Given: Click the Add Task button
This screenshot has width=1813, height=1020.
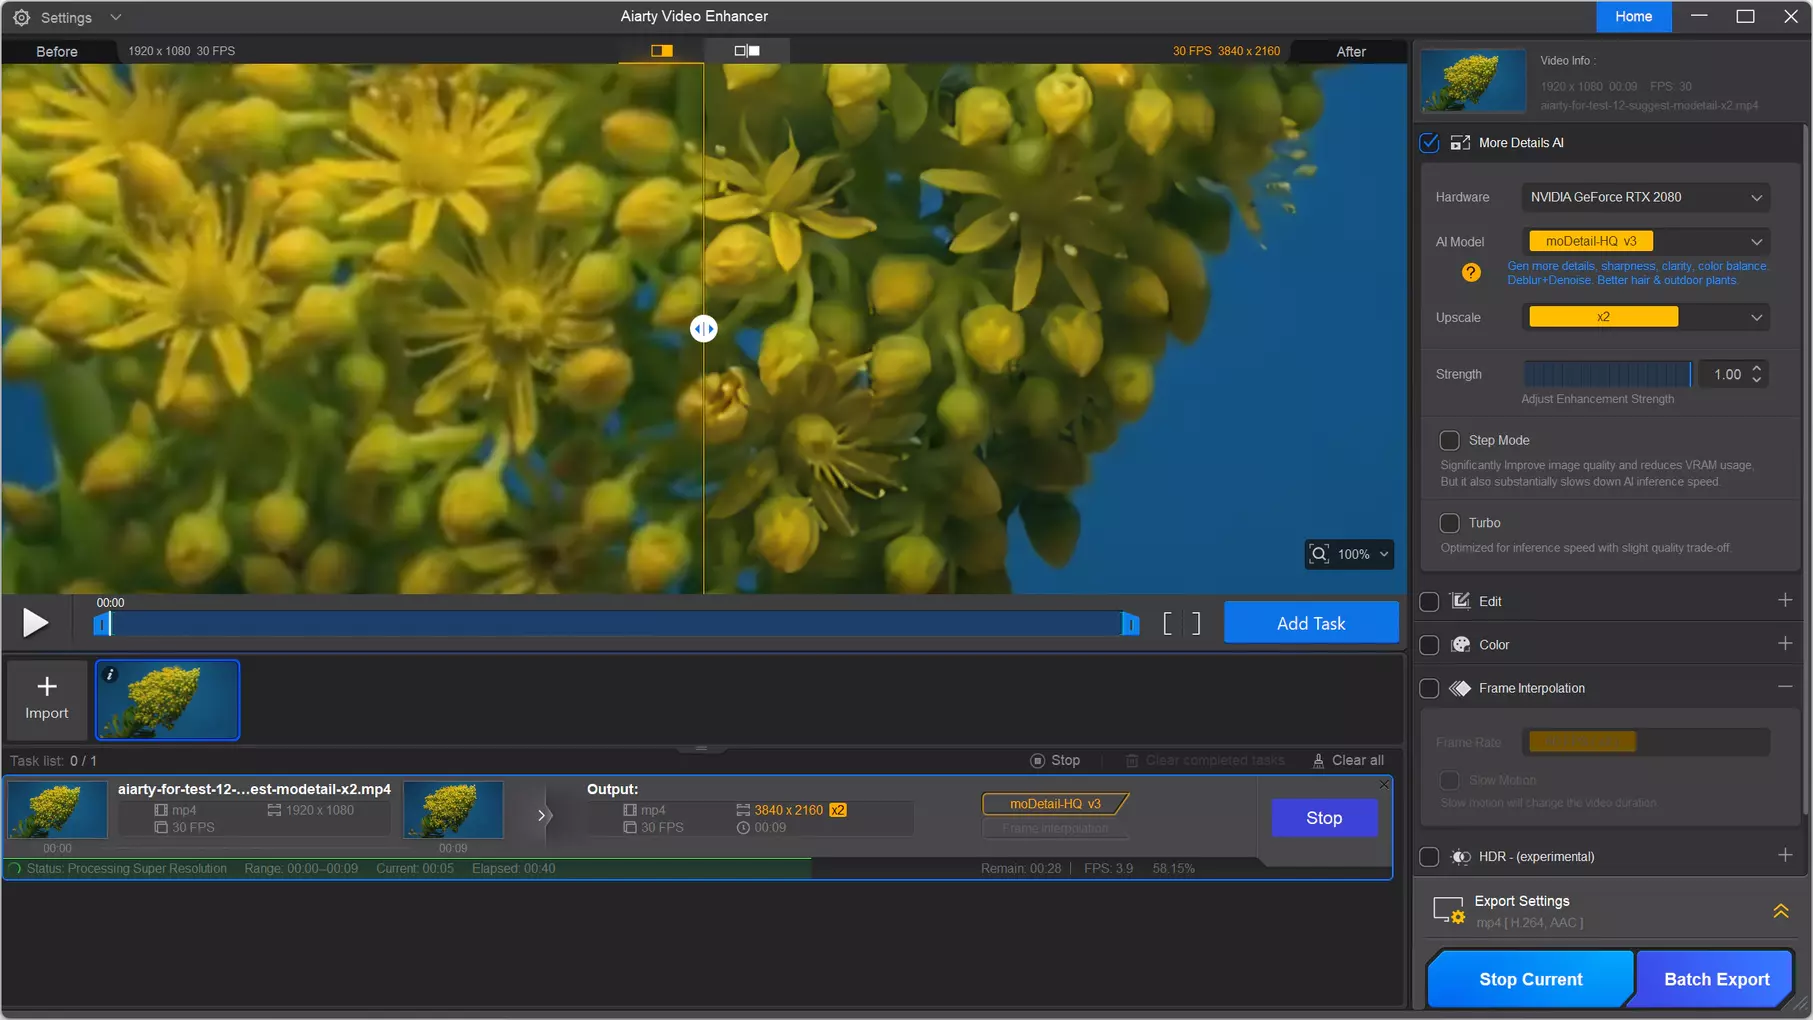Looking at the screenshot, I should coord(1311,623).
